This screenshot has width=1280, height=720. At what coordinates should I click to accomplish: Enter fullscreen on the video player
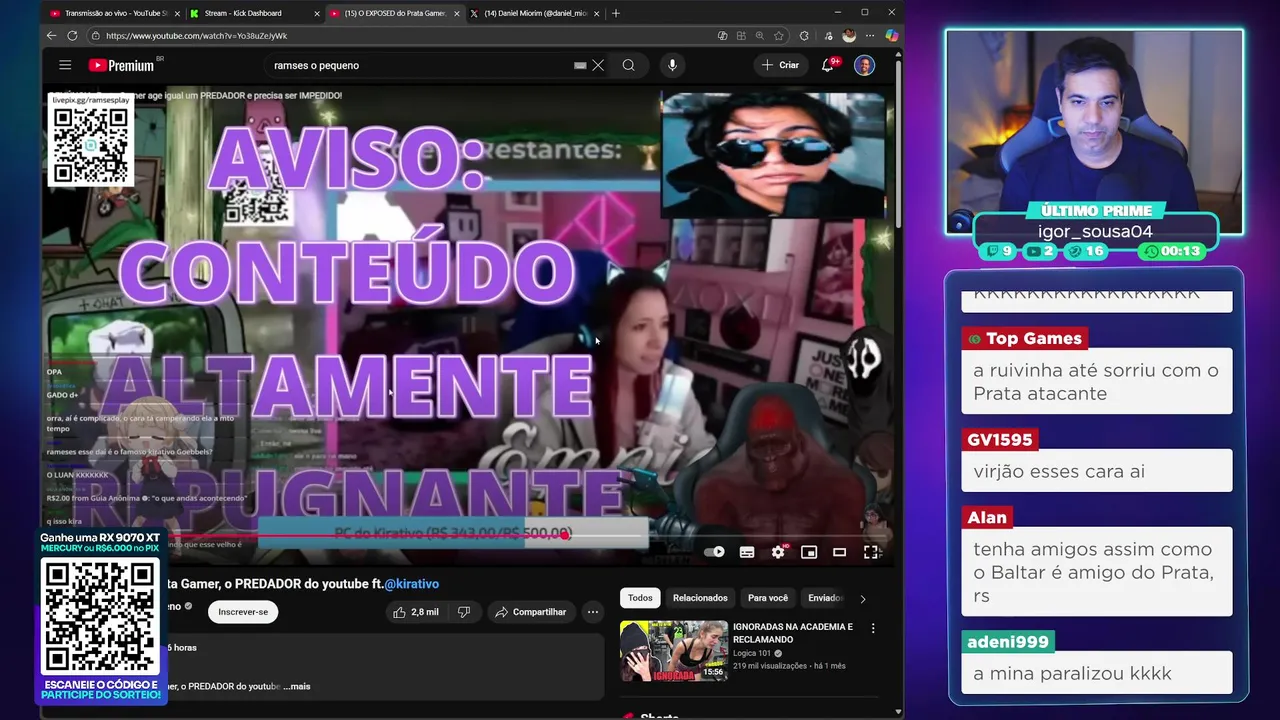point(871,552)
